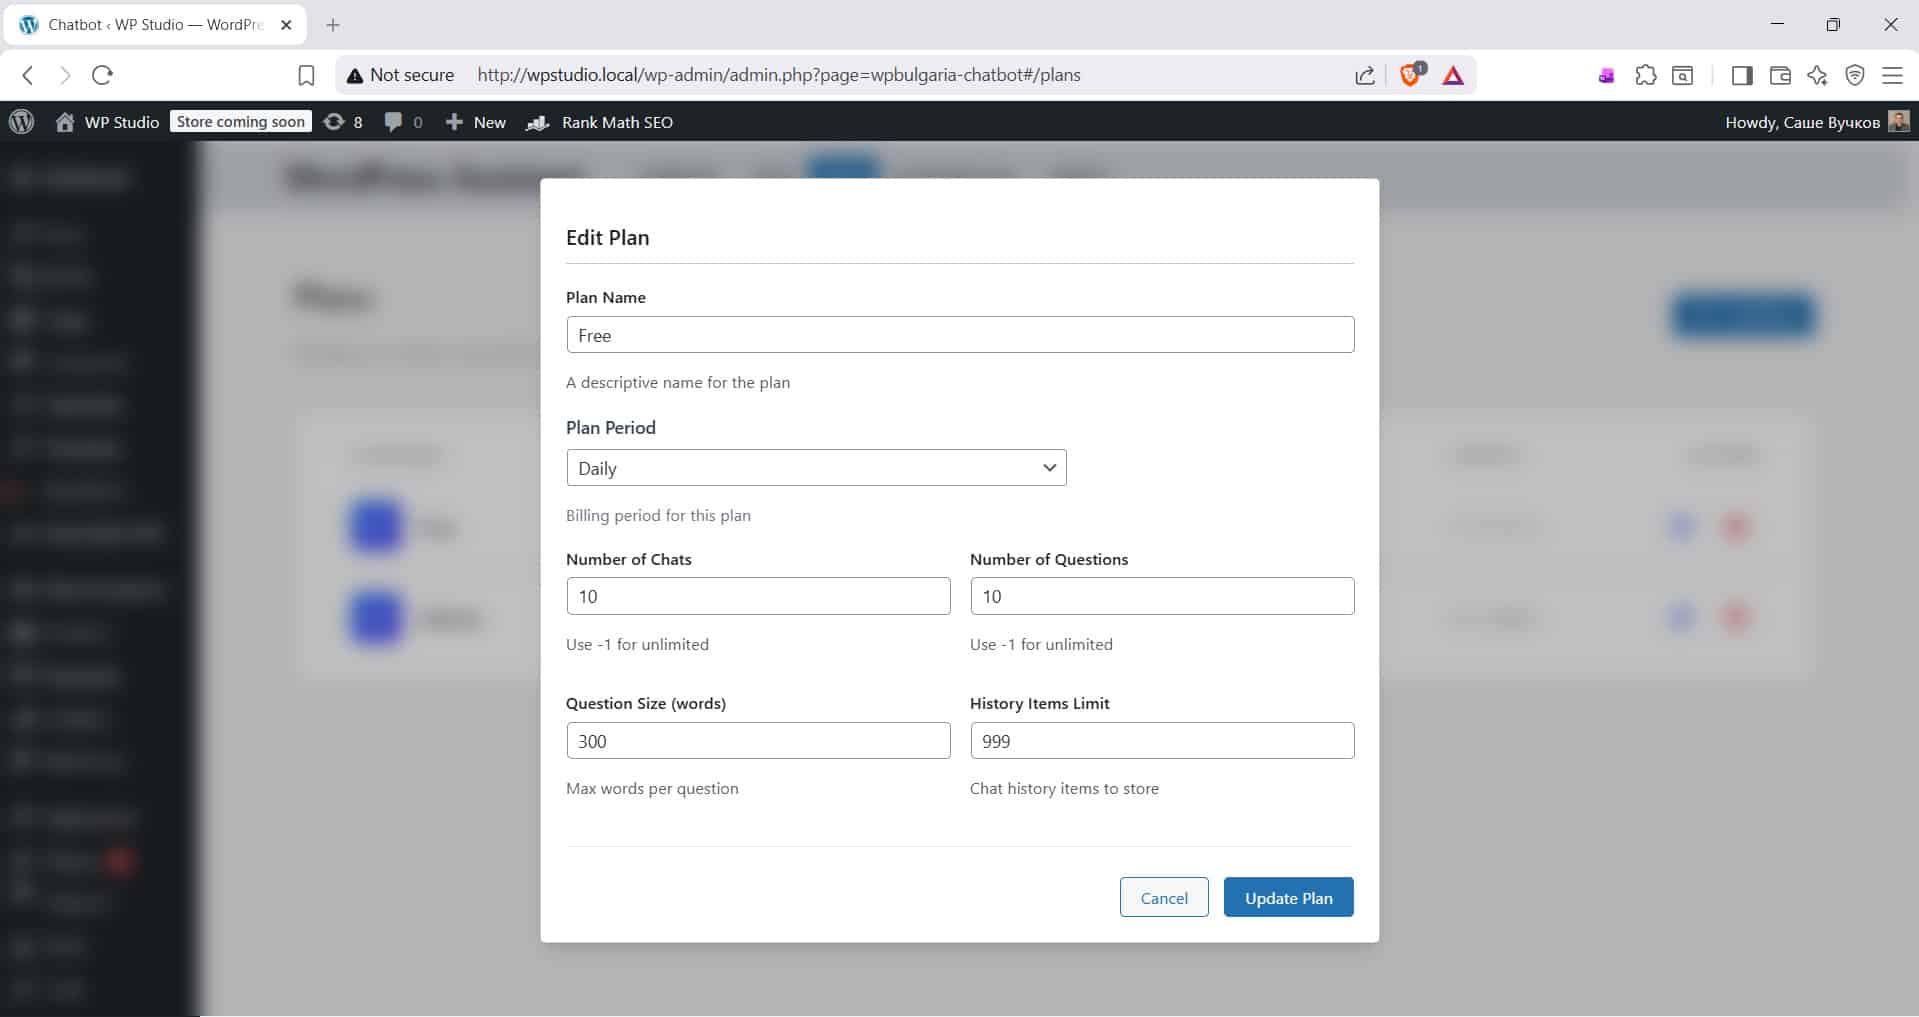Cancel the Edit Plan dialog
The width and height of the screenshot is (1919, 1017).
coord(1164,898)
